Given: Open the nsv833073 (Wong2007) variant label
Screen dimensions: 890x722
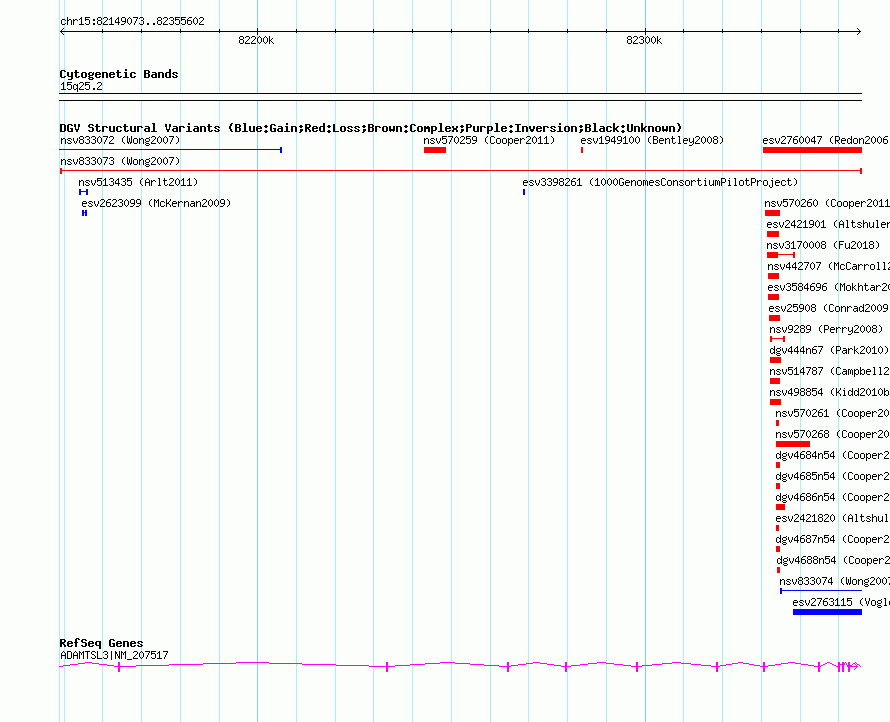Looking at the screenshot, I should tap(119, 161).
